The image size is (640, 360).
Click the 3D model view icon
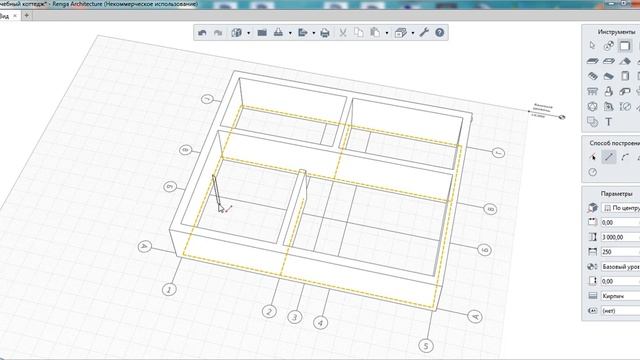[x=237, y=33]
